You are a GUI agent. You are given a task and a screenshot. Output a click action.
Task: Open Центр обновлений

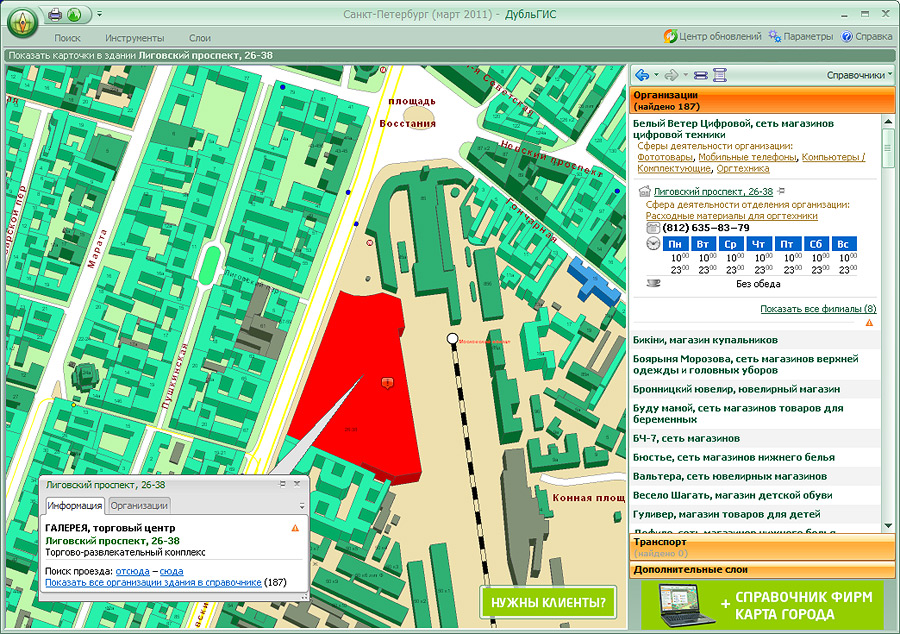pyautogui.click(x=712, y=36)
